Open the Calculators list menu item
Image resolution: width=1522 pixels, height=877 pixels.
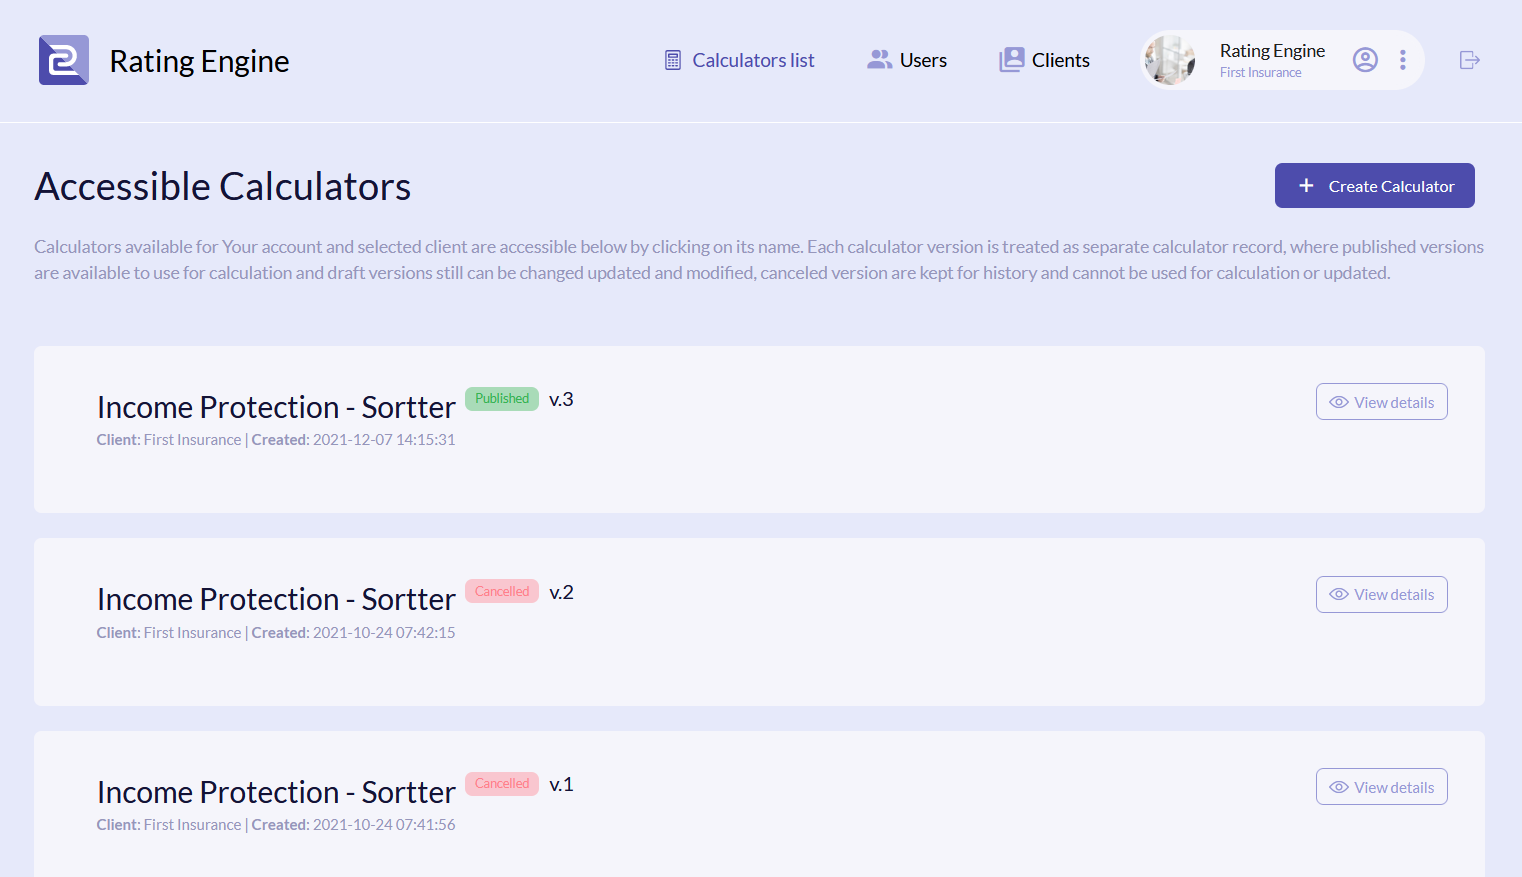click(753, 60)
